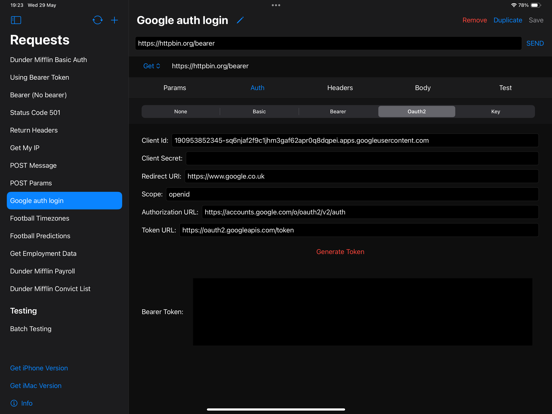This screenshot has height=414, width=552.
Task: Select Bearer auth type
Action: tap(338, 112)
